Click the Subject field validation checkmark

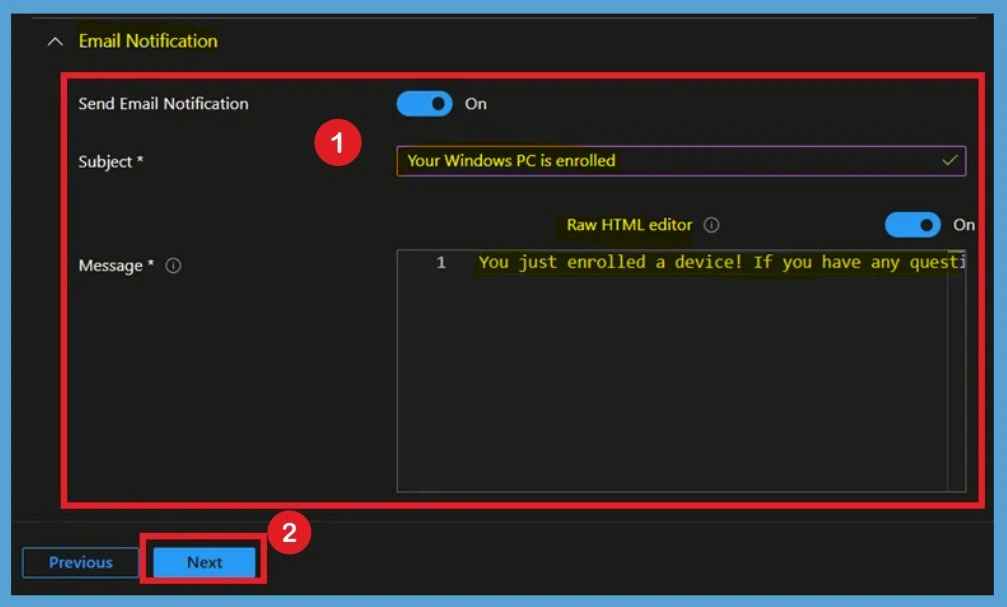pyautogui.click(x=950, y=160)
